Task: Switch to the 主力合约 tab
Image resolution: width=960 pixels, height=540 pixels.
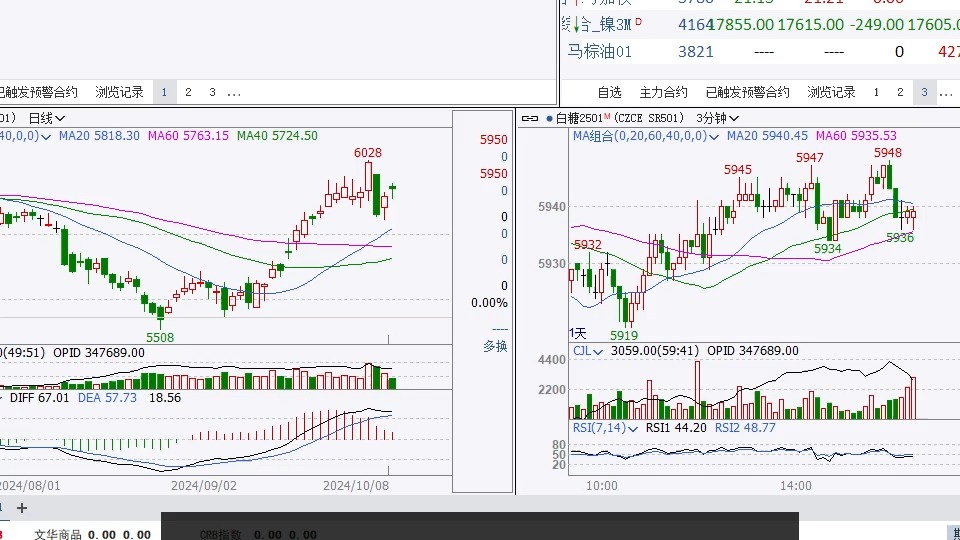Action: [663, 92]
